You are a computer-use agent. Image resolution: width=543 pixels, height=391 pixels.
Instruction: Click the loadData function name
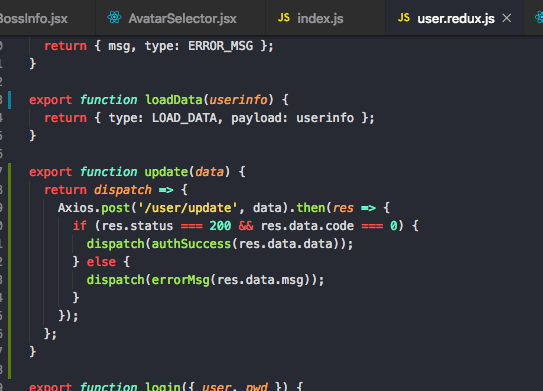click(x=173, y=100)
